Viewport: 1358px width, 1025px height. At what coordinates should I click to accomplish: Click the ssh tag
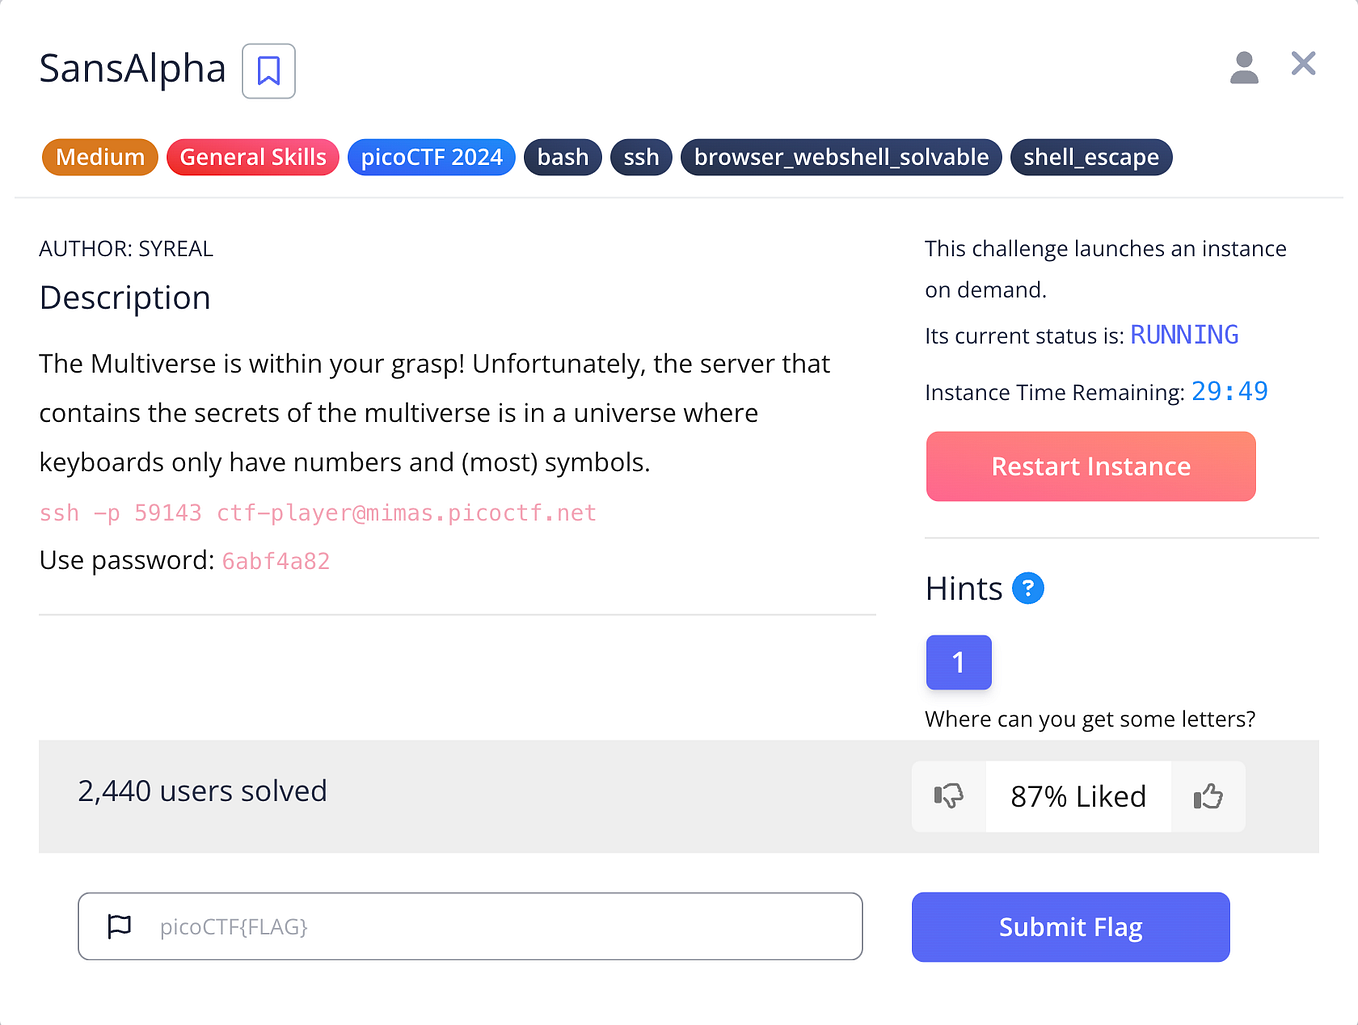point(641,157)
